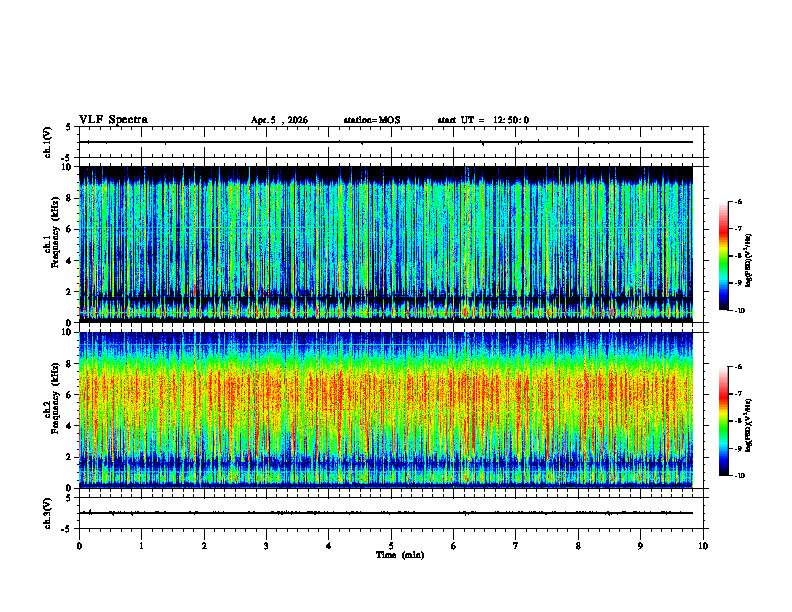792x612 pixels.
Task: Click the "7" tick on the time axis
Action: [516, 546]
